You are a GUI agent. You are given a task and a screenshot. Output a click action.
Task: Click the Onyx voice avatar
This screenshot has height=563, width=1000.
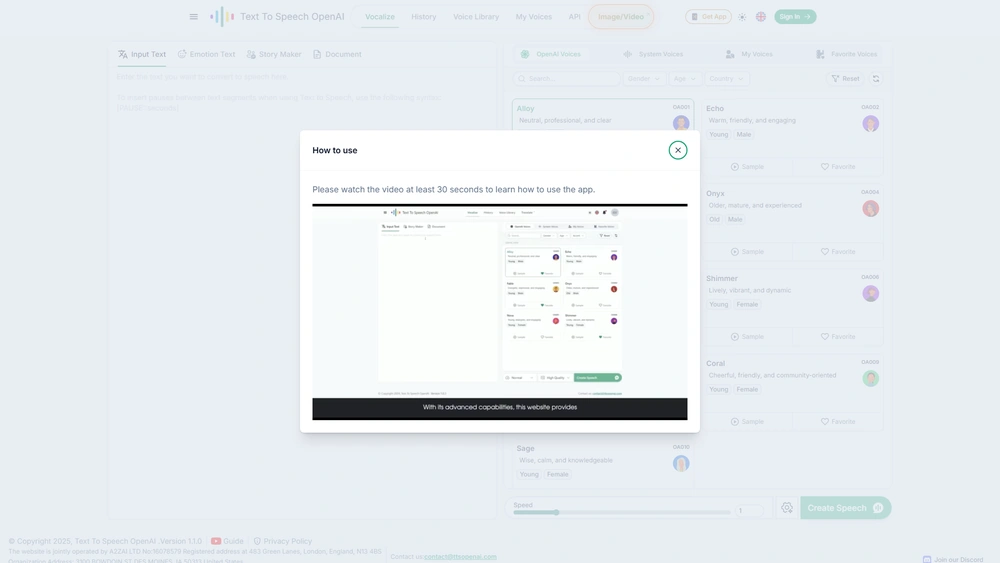pyautogui.click(x=871, y=208)
